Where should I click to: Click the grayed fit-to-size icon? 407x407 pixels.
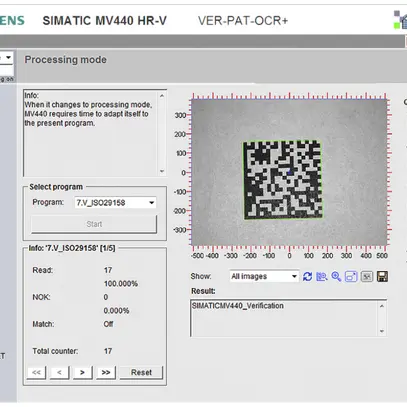pos(367,276)
